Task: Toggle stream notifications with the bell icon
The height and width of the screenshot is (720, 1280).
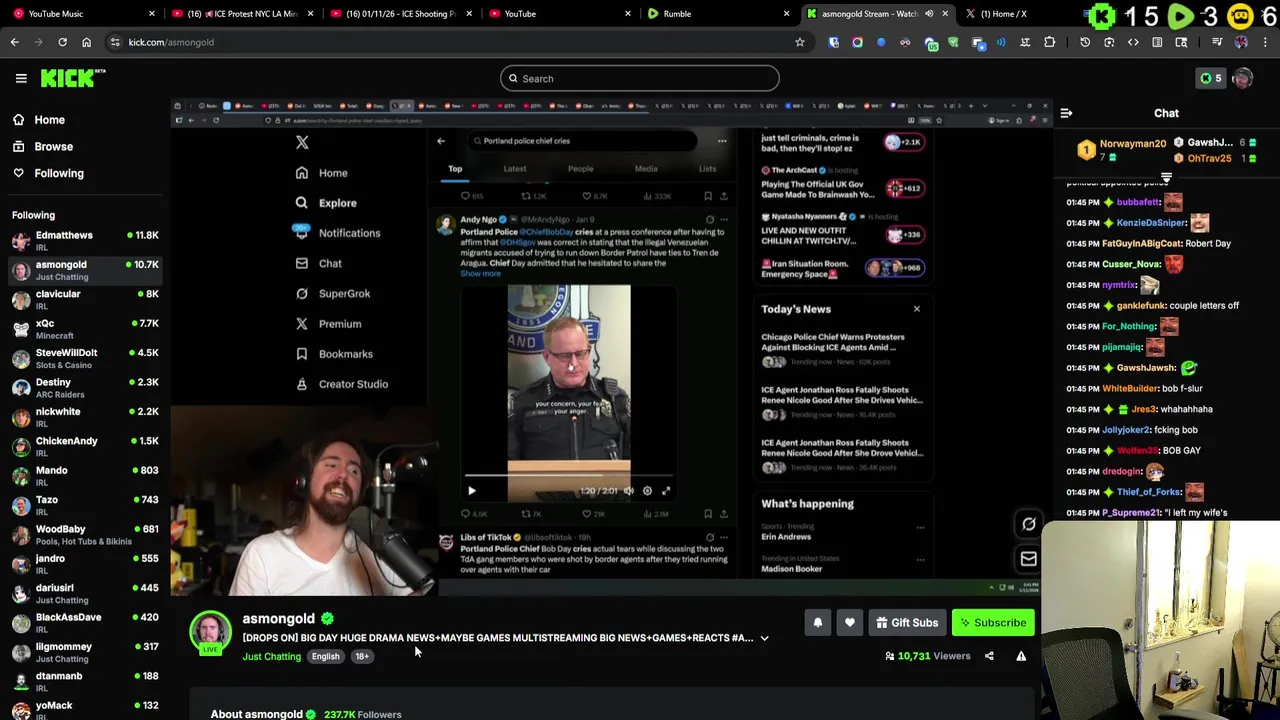Action: [817, 623]
